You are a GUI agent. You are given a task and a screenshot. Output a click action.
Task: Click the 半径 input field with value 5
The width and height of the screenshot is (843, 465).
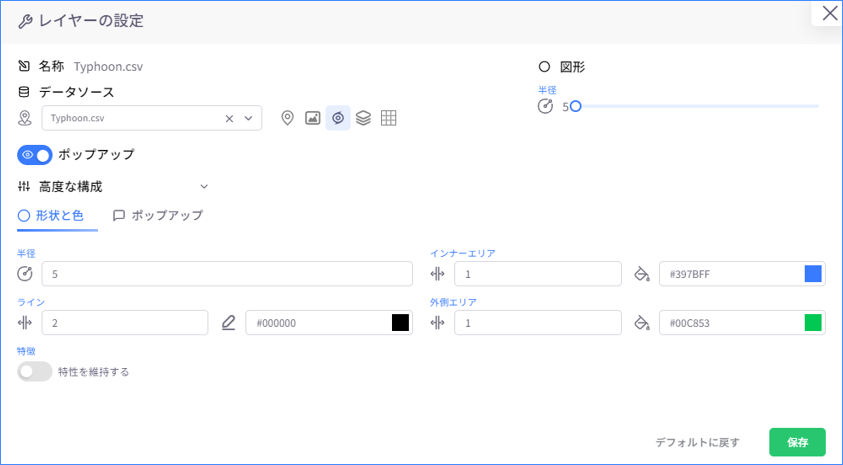tap(227, 274)
